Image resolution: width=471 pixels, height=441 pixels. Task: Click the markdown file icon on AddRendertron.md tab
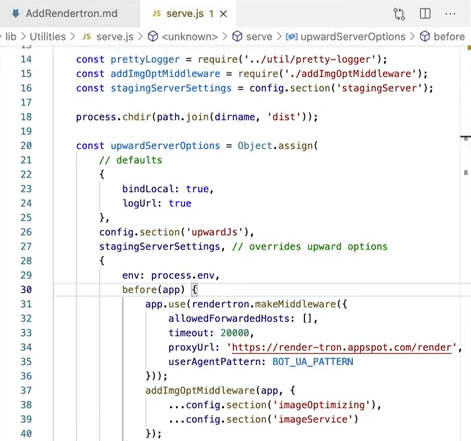click(x=15, y=13)
